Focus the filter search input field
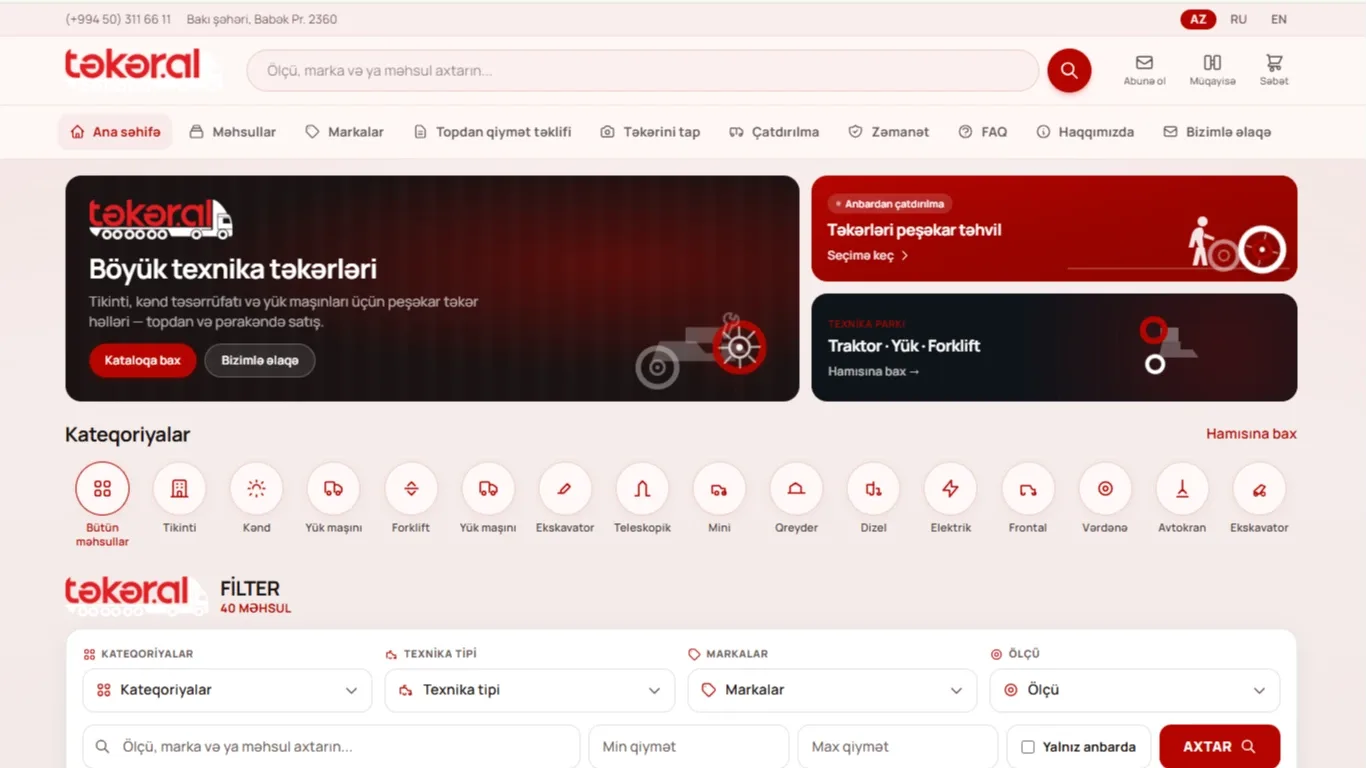The image size is (1367, 768). 331,747
